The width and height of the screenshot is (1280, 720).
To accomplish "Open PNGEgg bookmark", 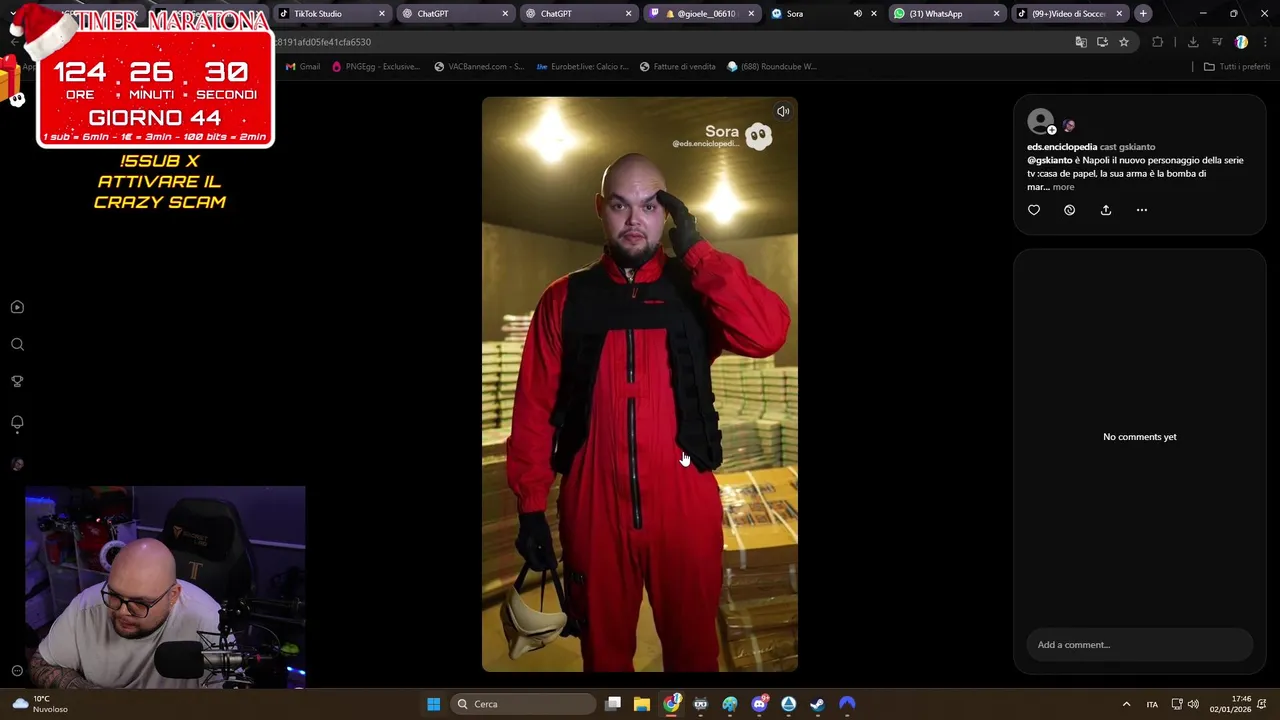I will [376, 67].
